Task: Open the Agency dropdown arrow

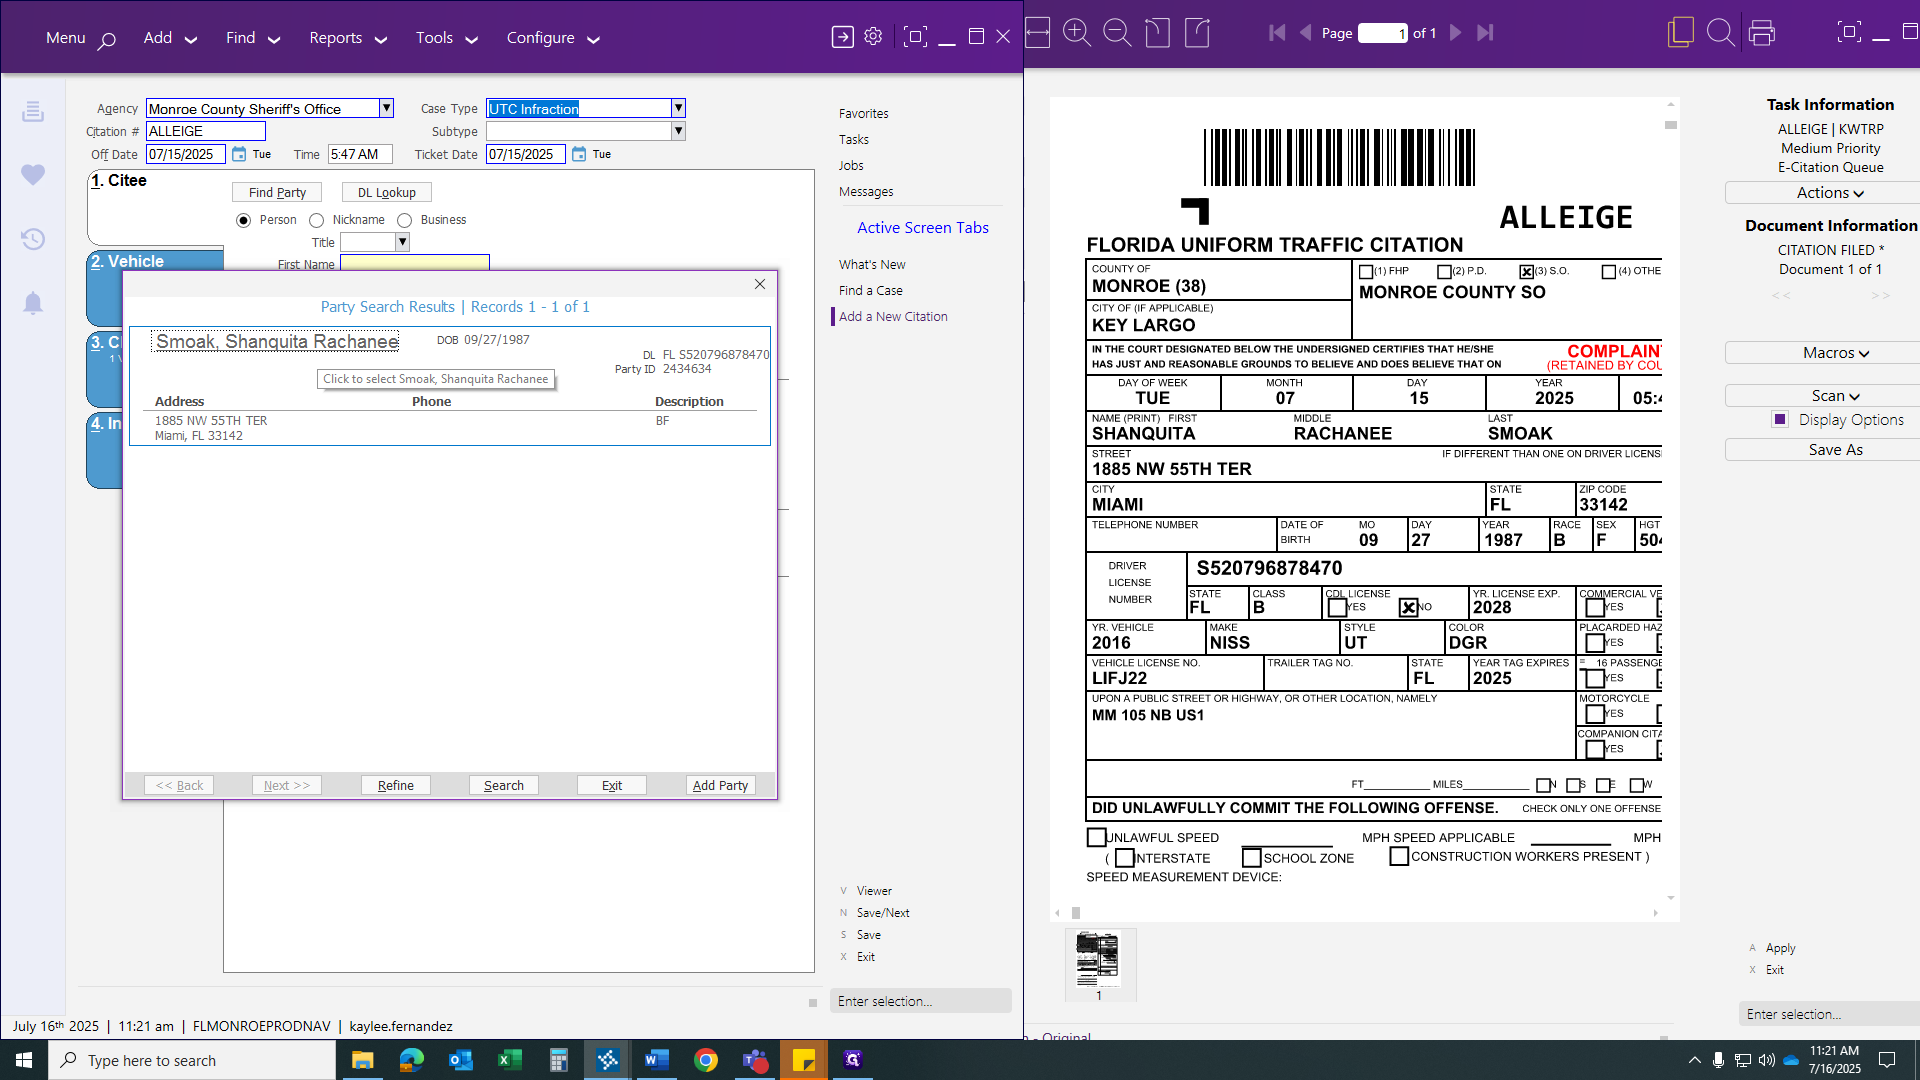Action: (x=386, y=108)
